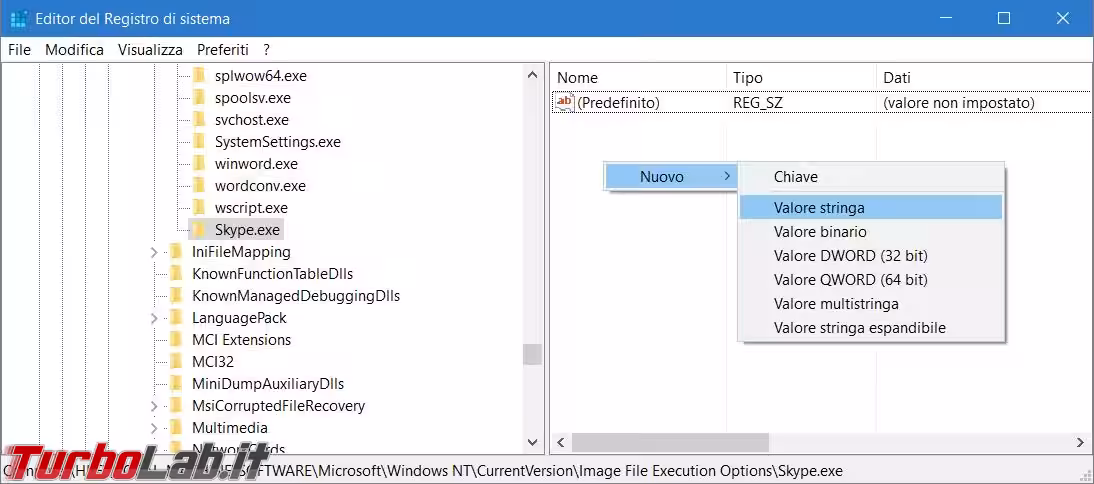The image size is (1094, 484).
Task: Choose Valore DWORD (32 bit) option
Action: click(x=850, y=256)
